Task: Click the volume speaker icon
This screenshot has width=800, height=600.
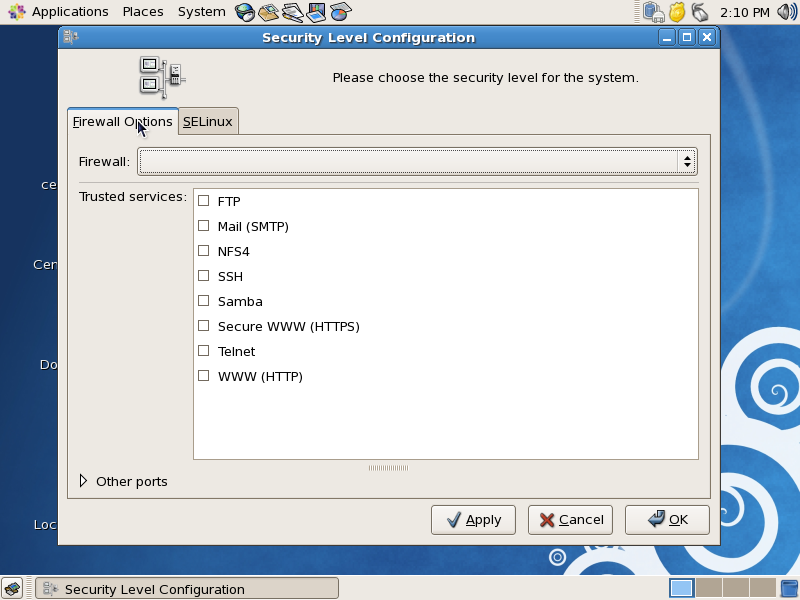Action: tap(786, 12)
